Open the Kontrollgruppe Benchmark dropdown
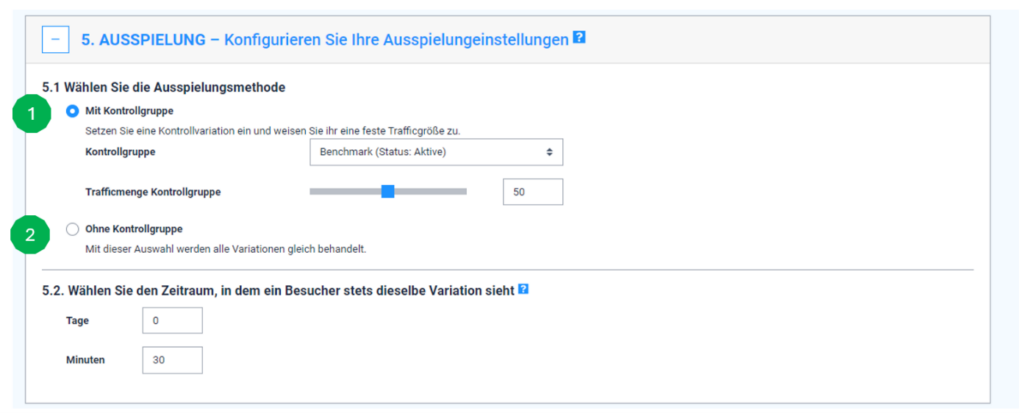This screenshot has height=413, width=1024. (x=435, y=152)
